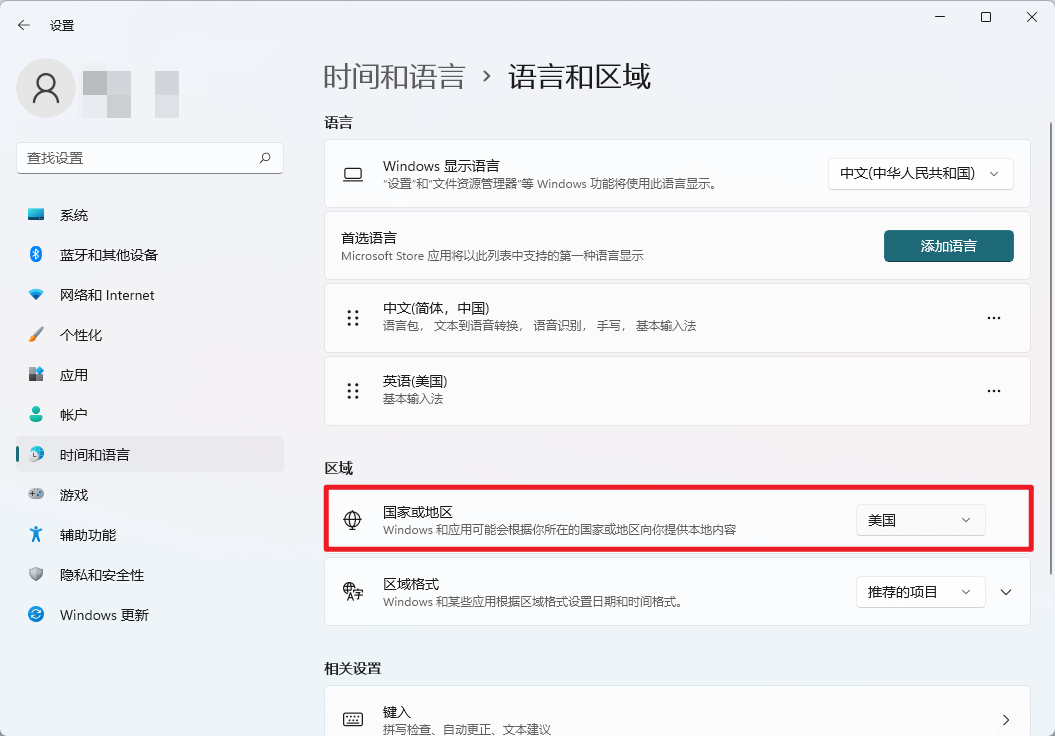Click the 添加语言 button
The image size is (1055, 736).
pos(948,245)
